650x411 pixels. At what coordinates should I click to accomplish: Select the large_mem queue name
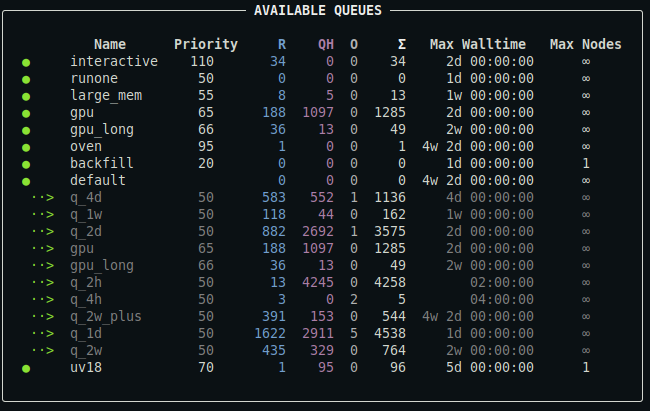pyautogui.click(x=106, y=95)
